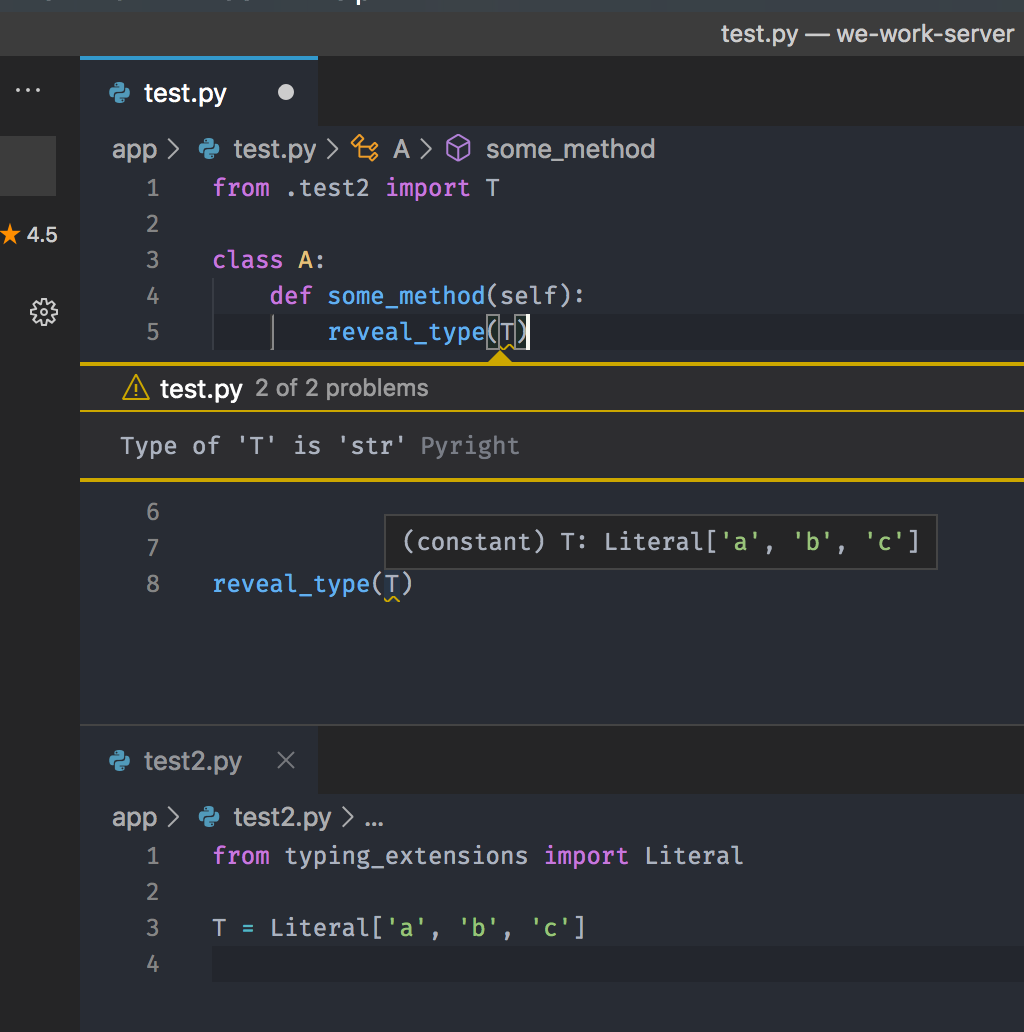
Task: Click the more actions ellipsis above the sidebar
Action: [28, 90]
